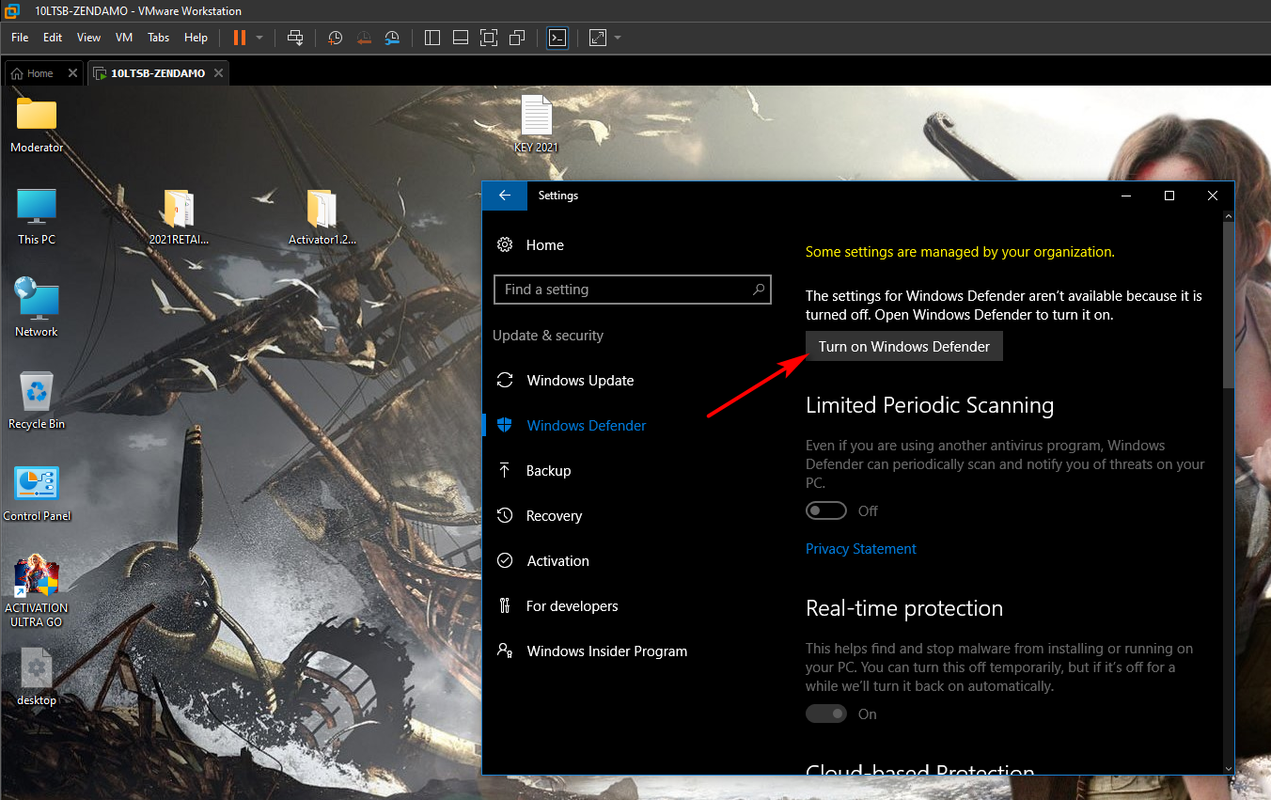
Task: Close the VMware Home tab
Action: (x=73, y=73)
